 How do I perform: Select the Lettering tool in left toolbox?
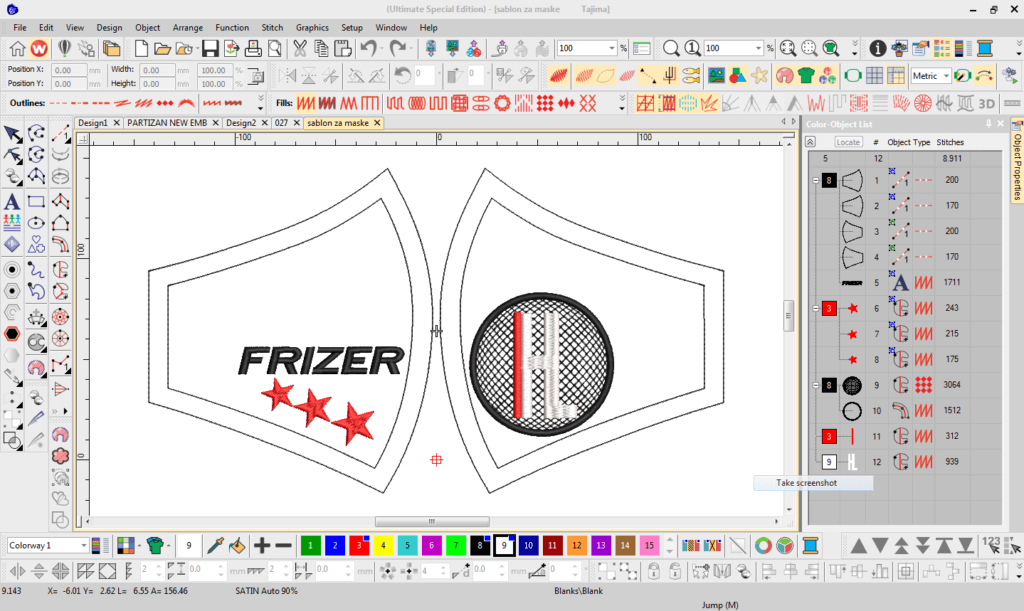coord(12,201)
